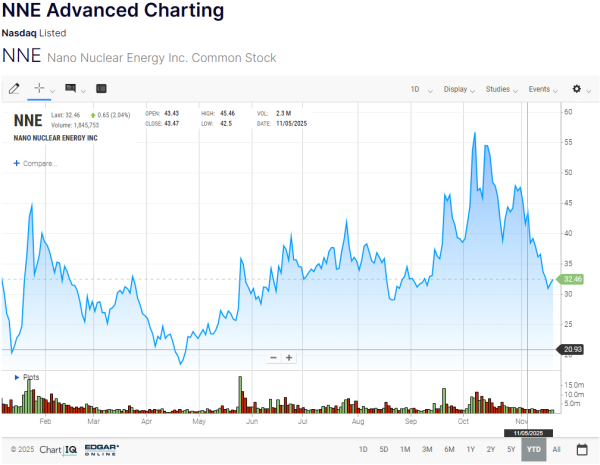Show the All time range
Viewport: 600px width, 465px height.
[x=557, y=449]
